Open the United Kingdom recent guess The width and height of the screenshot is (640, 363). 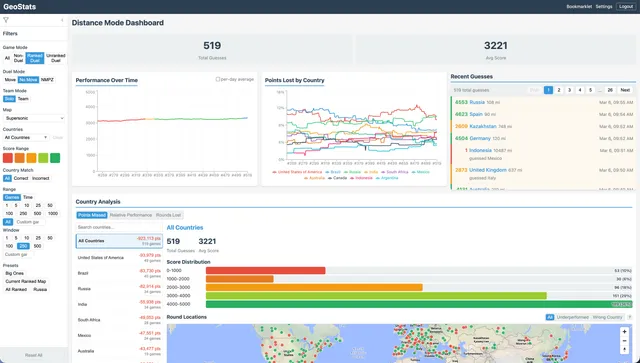[x=543, y=174]
